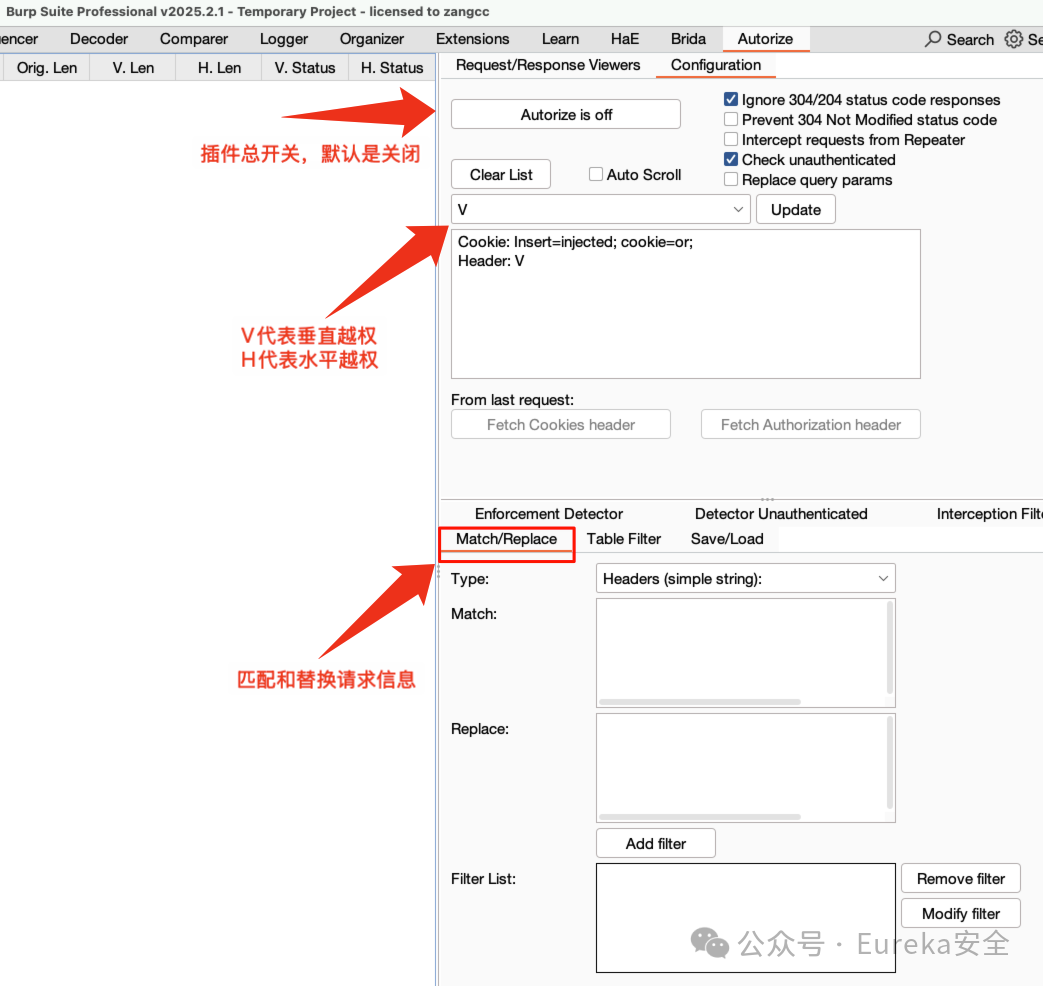
Task: Click the Search magnifier icon
Action: point(933,39)
